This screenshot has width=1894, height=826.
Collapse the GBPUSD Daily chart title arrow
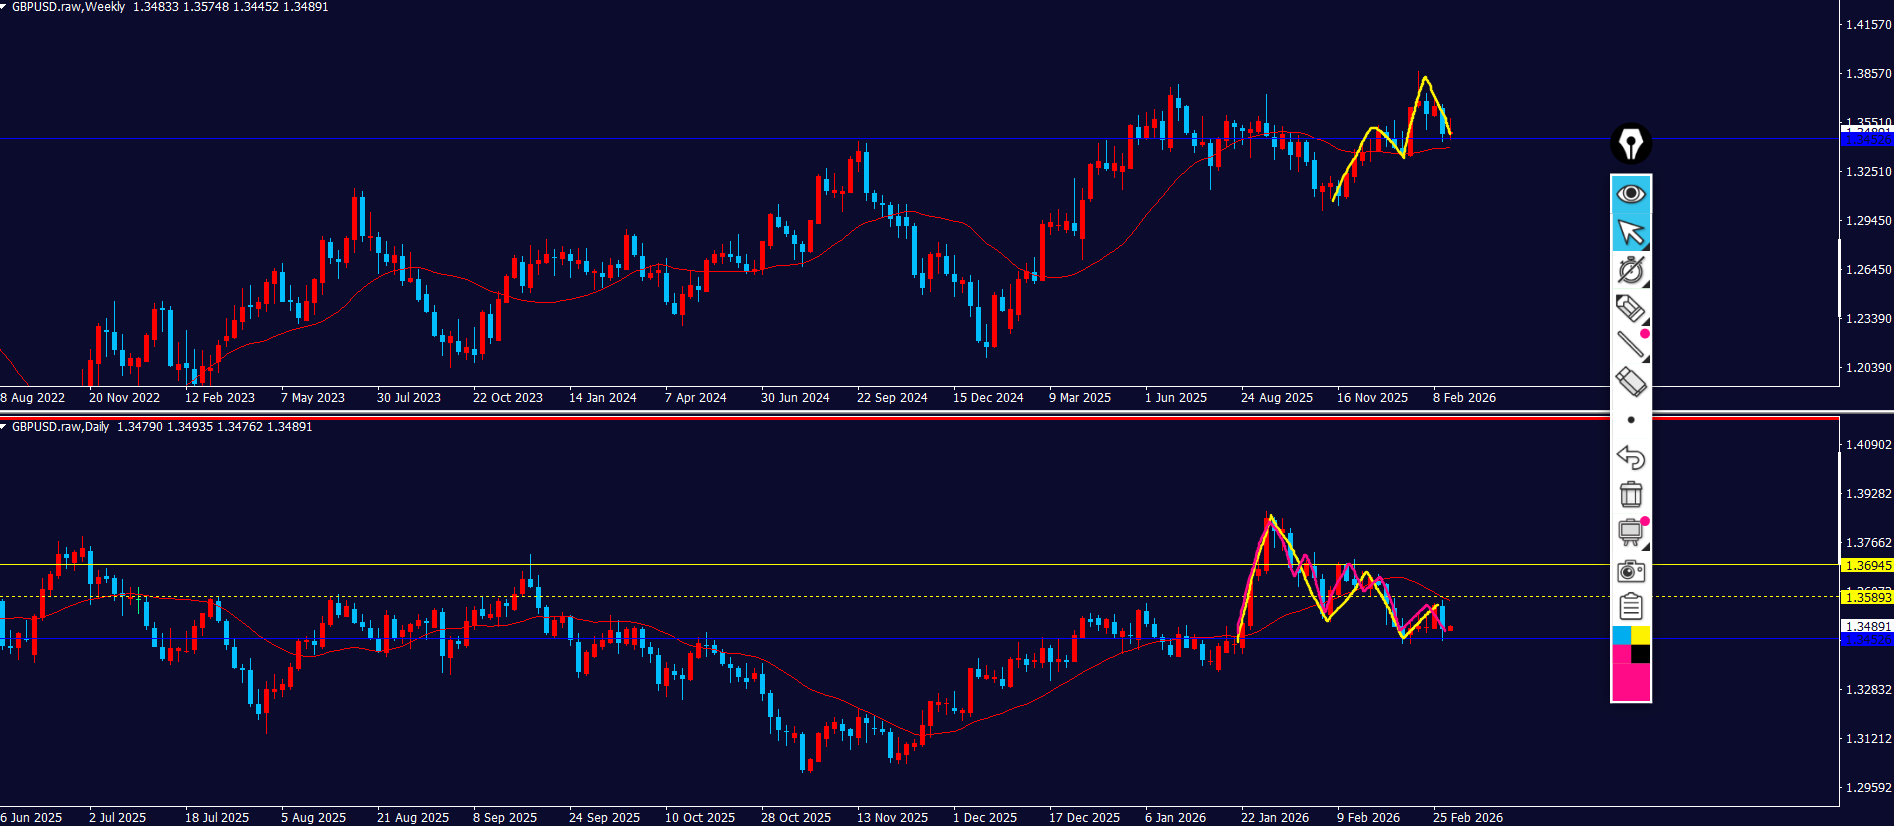[x=4, y=427]
